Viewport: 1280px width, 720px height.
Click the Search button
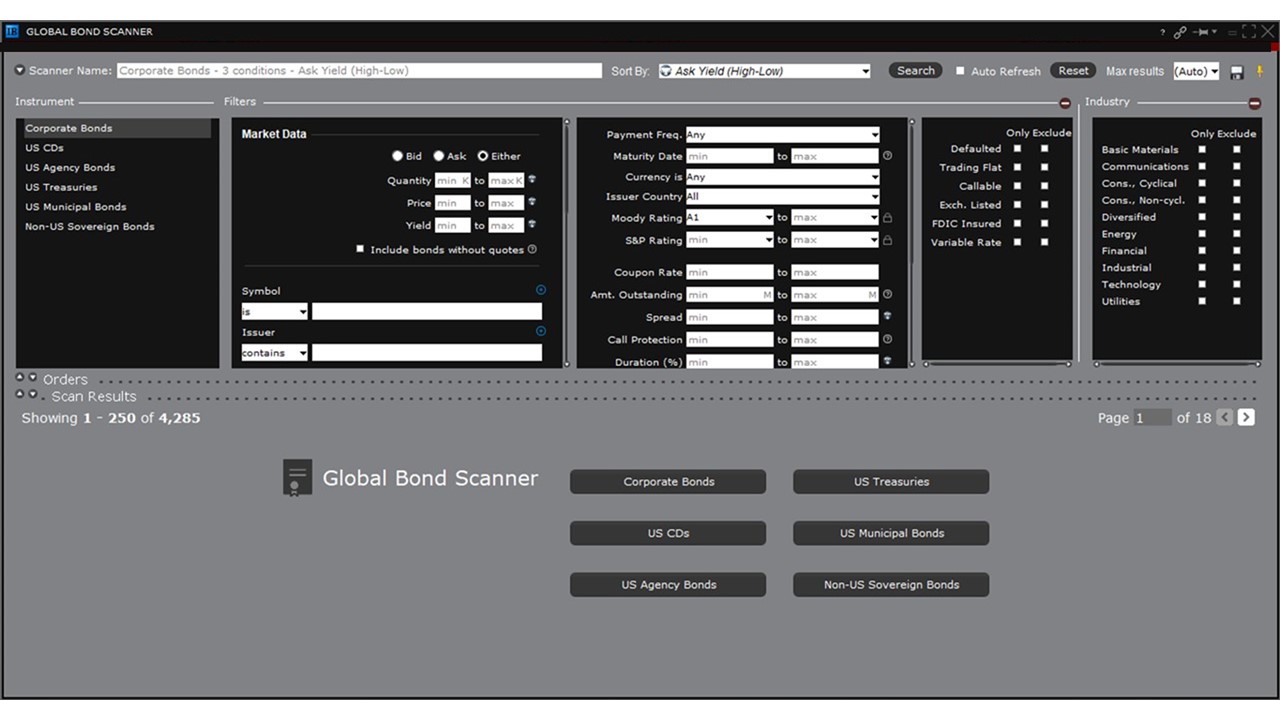coord(915,71)
